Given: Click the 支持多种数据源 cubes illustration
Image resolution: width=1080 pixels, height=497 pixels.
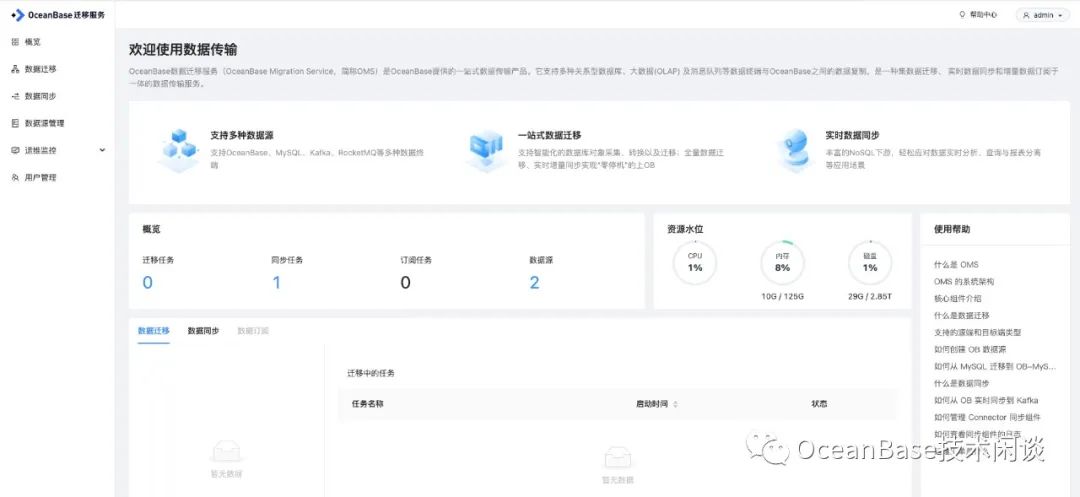Looking at the screenshot, I should tap(179, 149).
